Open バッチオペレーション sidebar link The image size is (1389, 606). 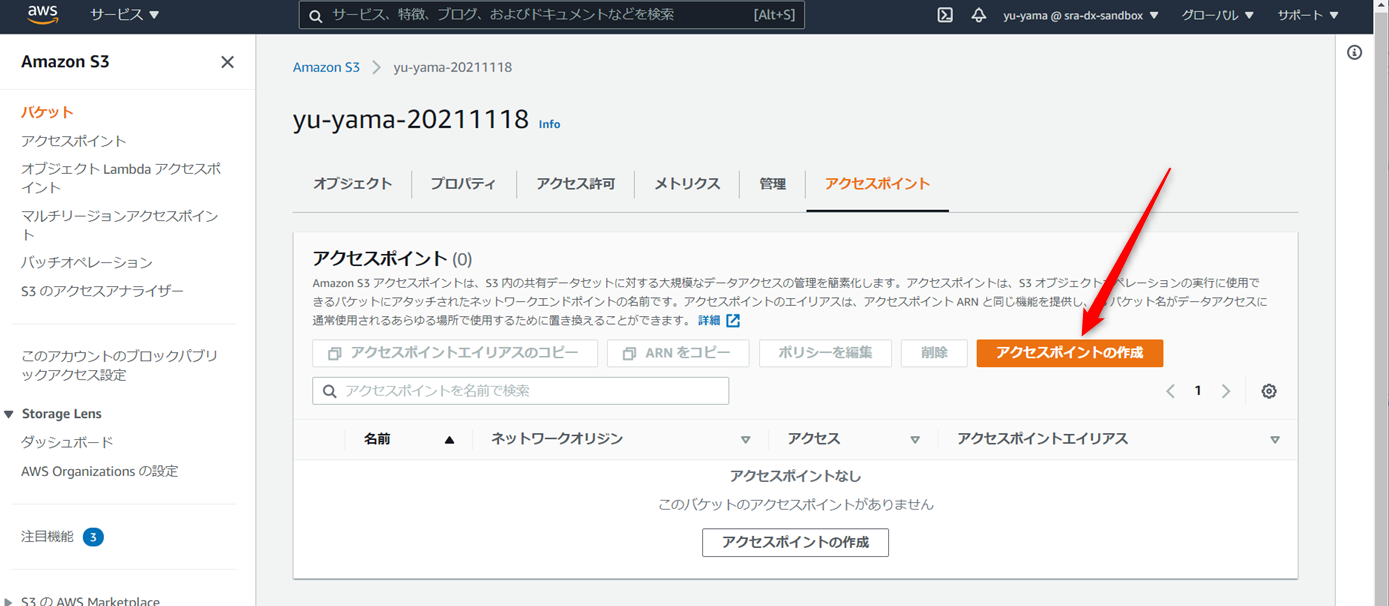(x=87, y=262)
